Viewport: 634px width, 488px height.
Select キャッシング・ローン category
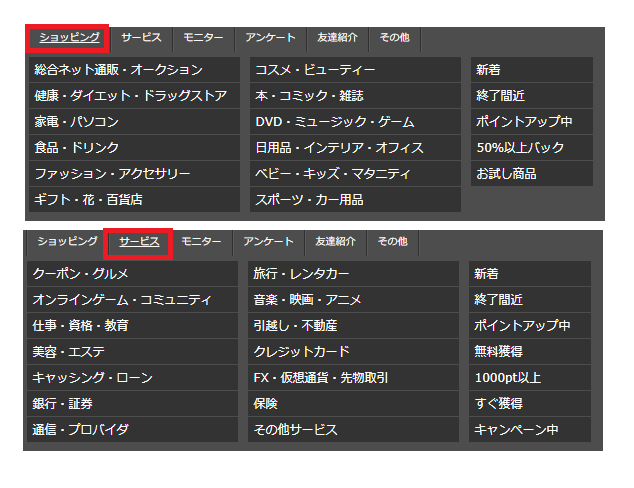(x=132, y=377)
